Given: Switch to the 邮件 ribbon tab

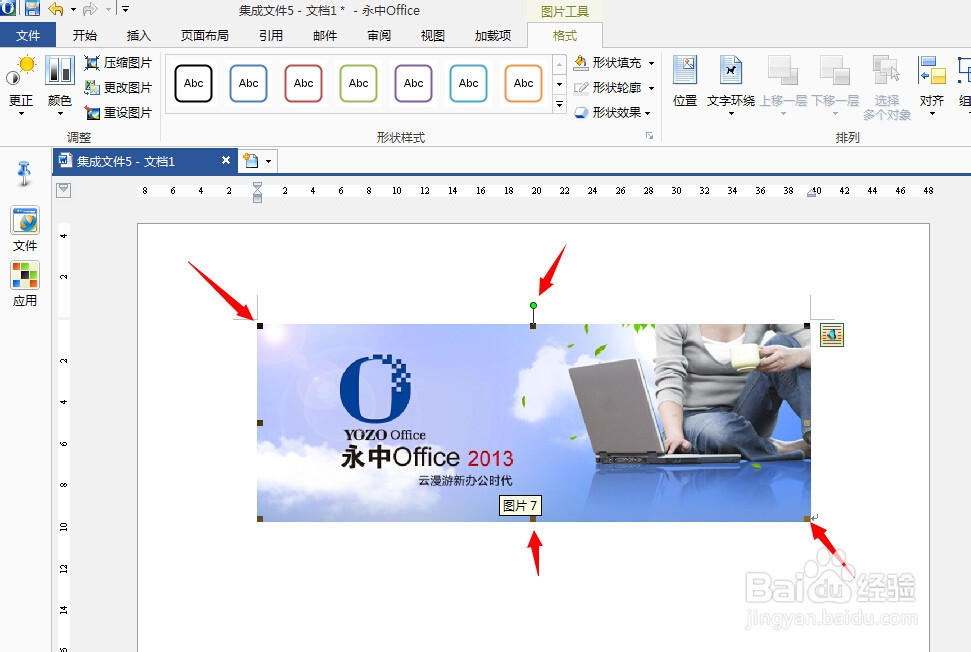Looking at the screenshot, I should (325, 35).
